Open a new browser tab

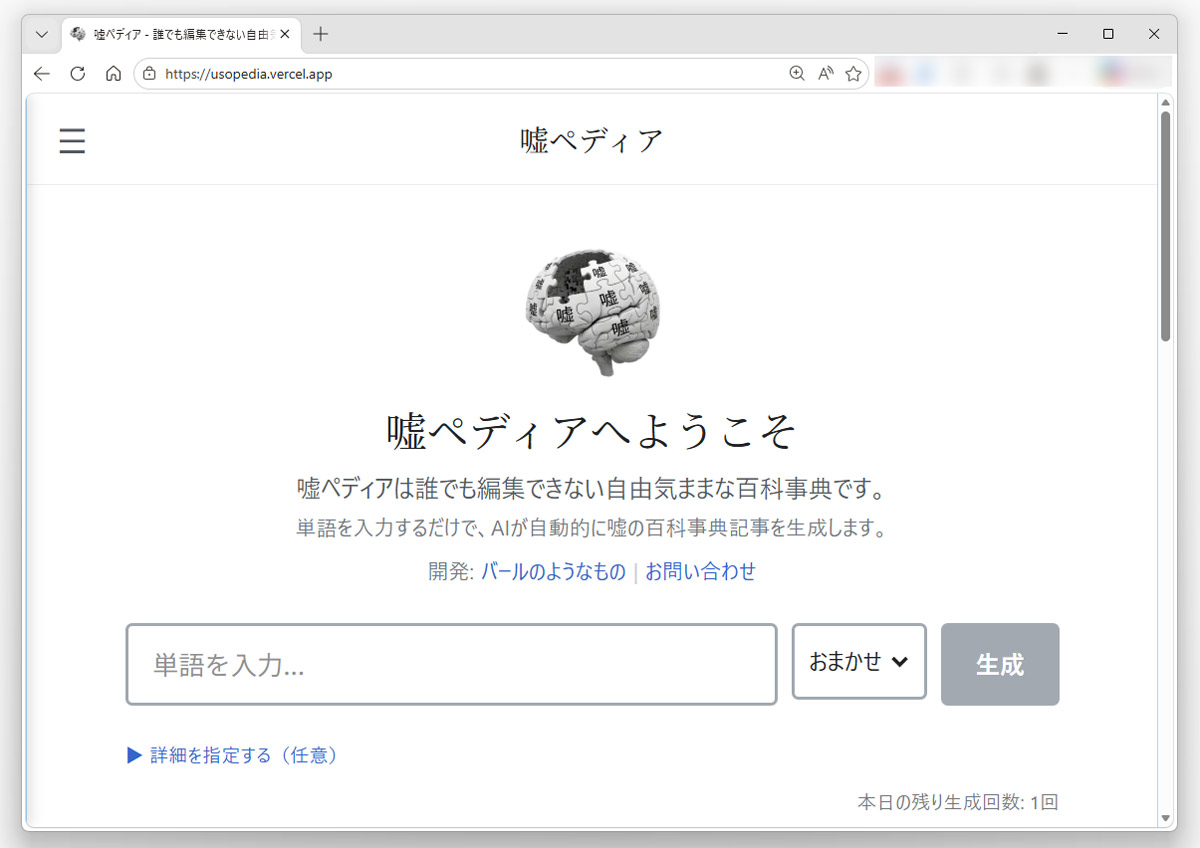[x=320, y=33]
